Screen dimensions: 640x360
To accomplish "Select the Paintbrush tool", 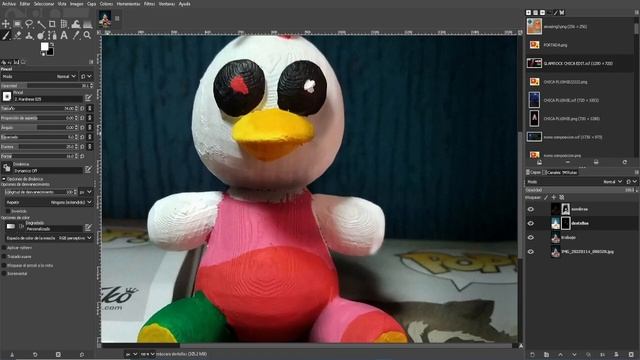I will [6, 36].
